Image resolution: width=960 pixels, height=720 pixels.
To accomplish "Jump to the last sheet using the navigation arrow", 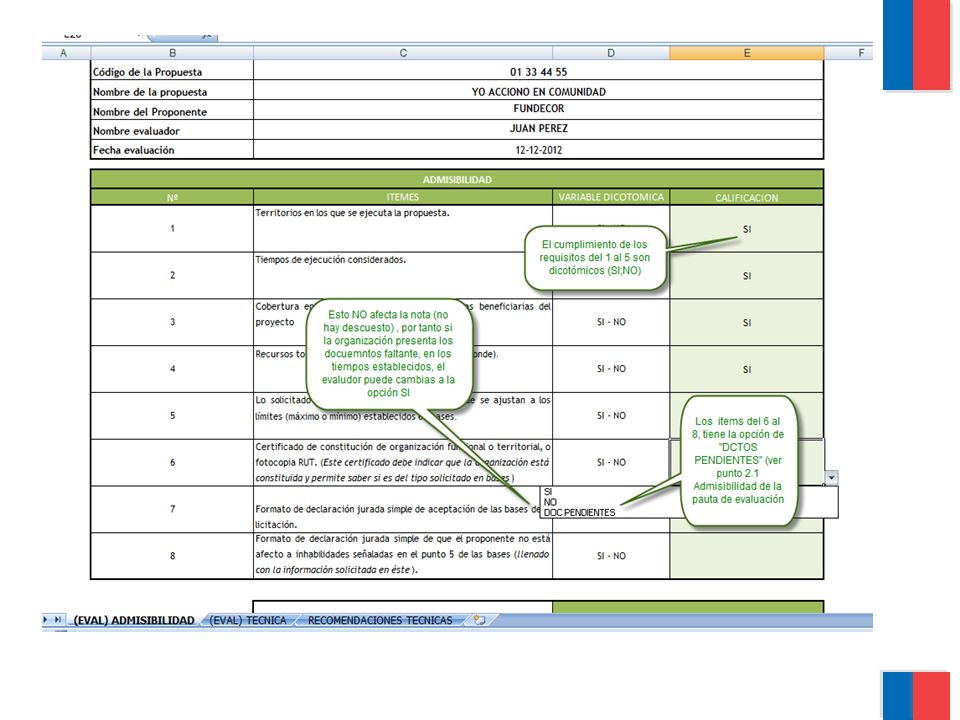I will pos(58,620).
